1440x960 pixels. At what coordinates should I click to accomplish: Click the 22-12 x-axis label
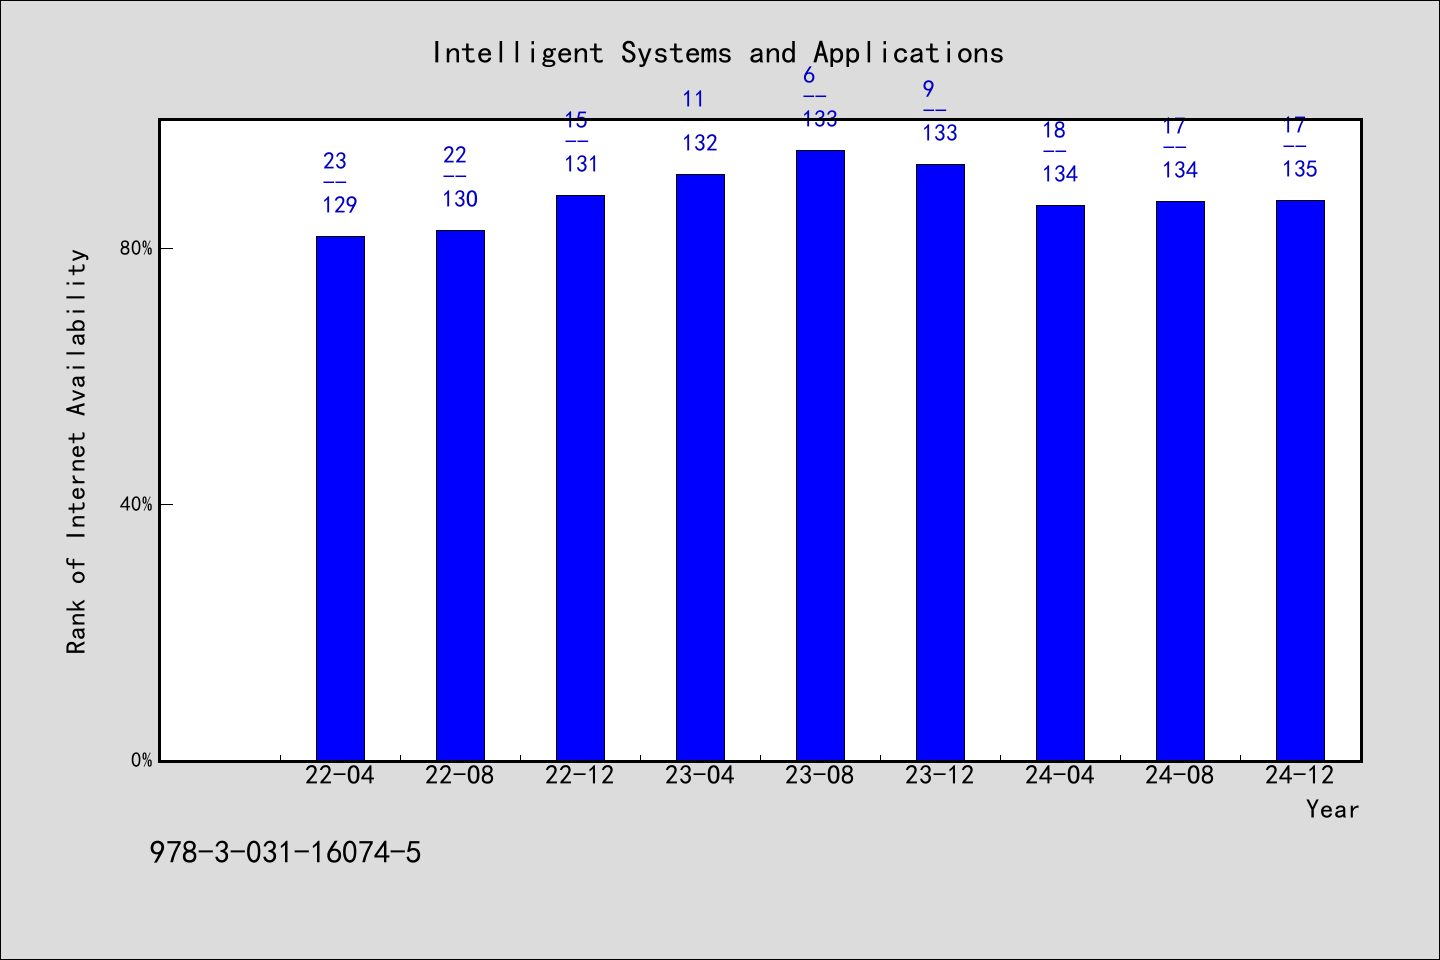point(580,775)
